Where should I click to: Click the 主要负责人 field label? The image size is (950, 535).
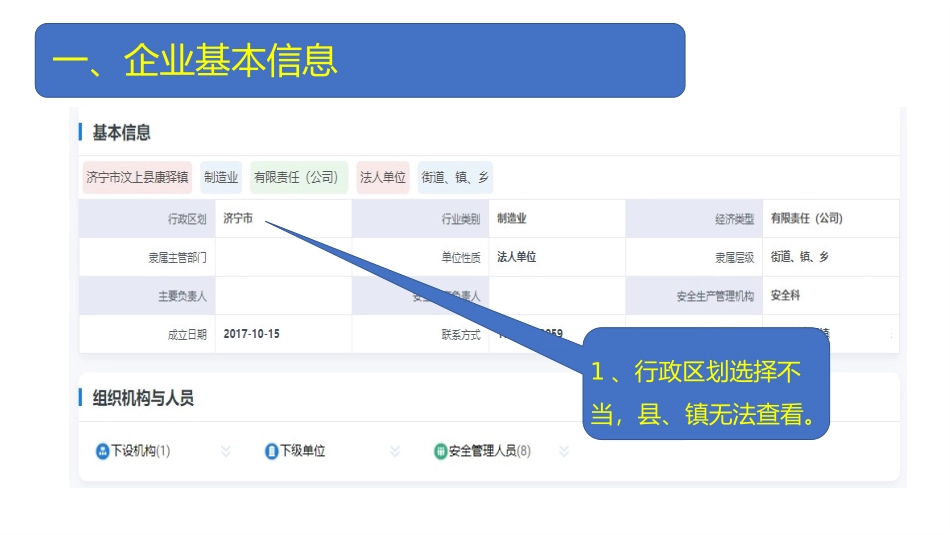(x=182, y=296)
